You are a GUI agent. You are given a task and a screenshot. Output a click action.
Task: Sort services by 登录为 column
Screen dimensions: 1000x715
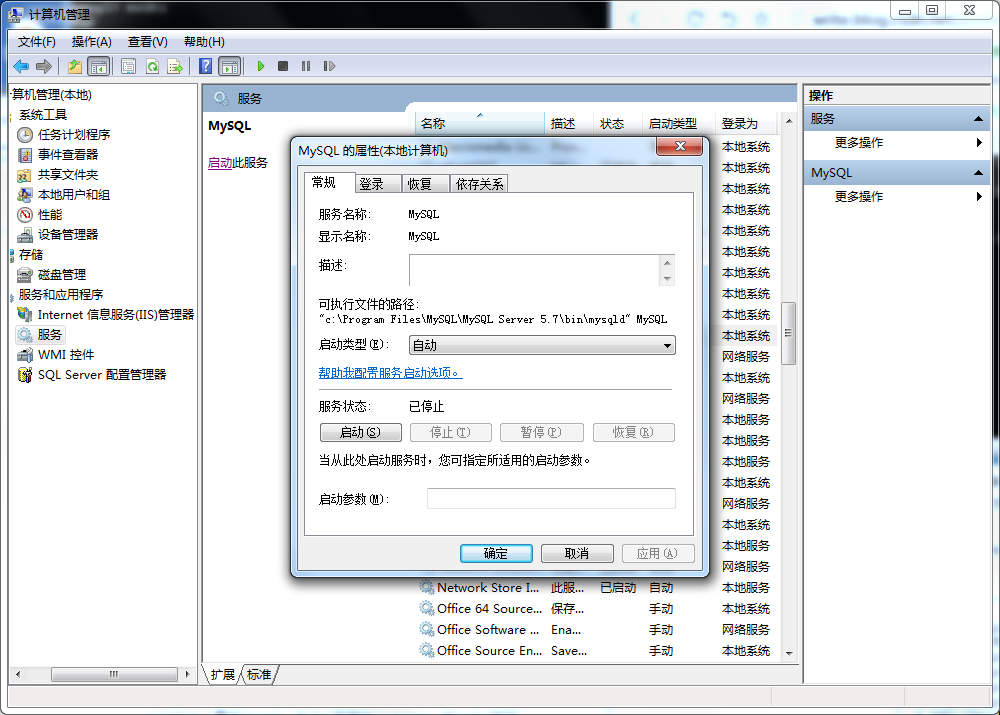click(x=746, y=123)
